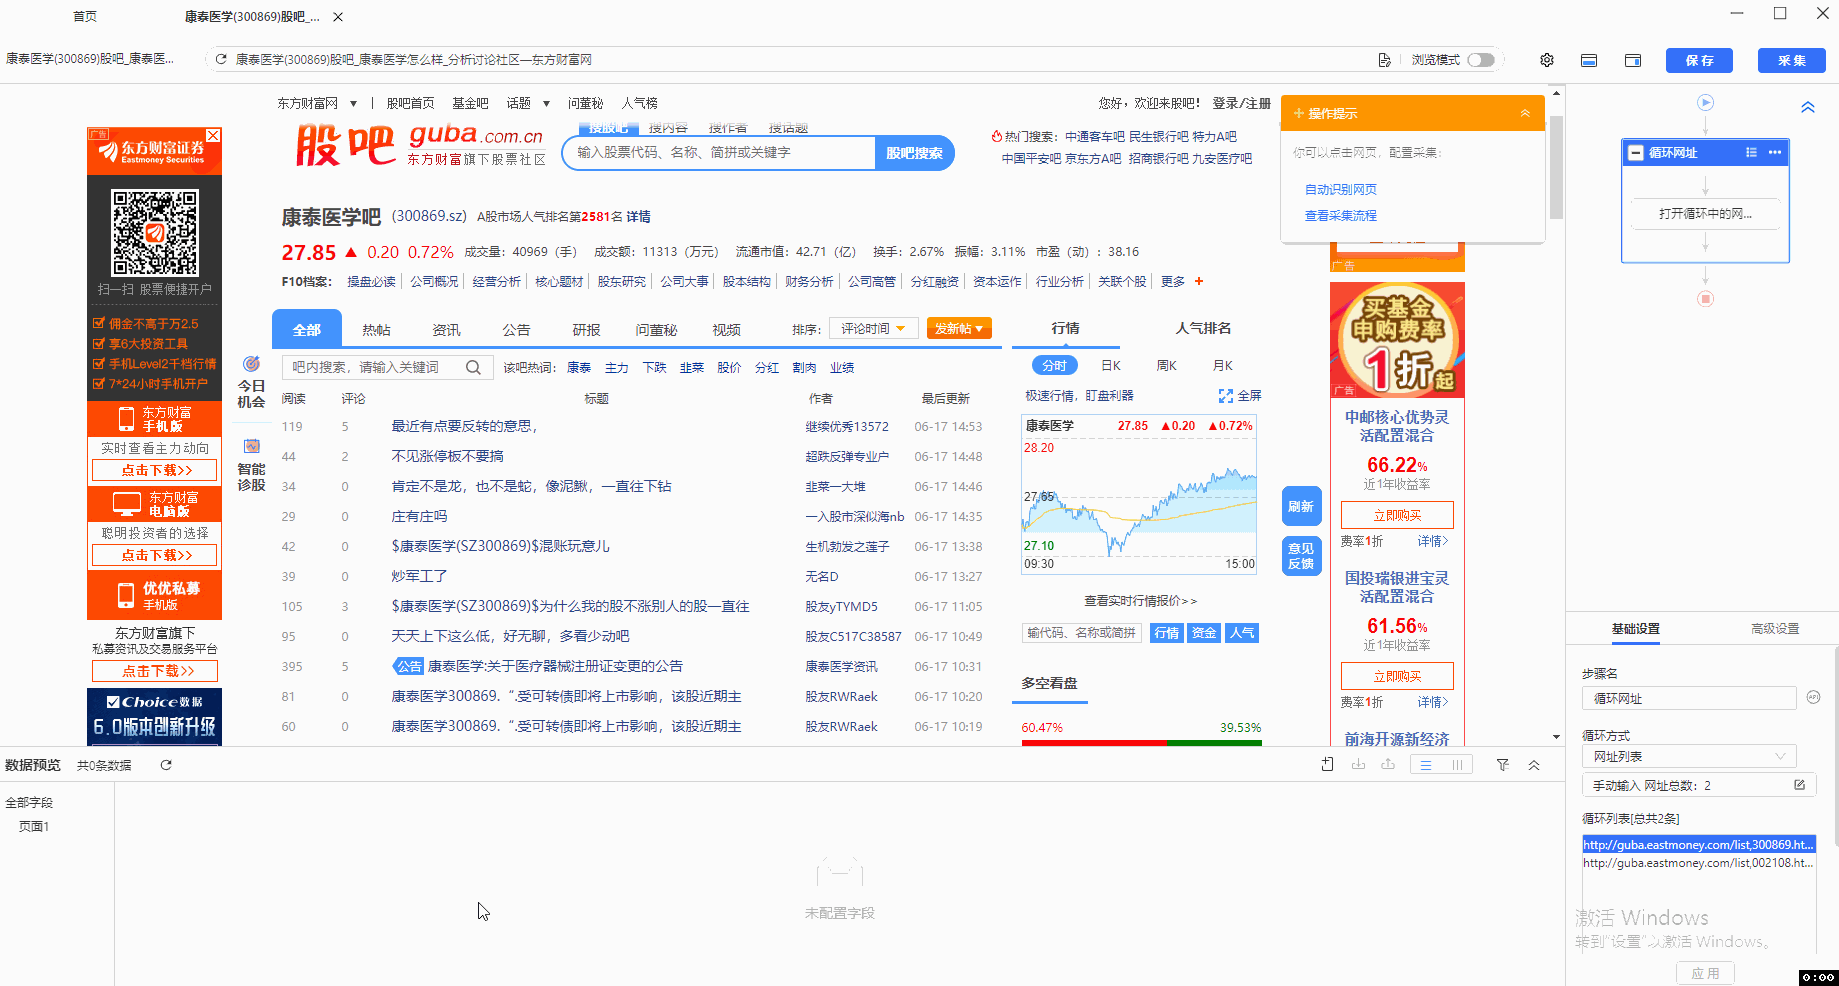Switch data preview to vertical column view
This screenshot has width=1839, height=986.
[1457, 765]
